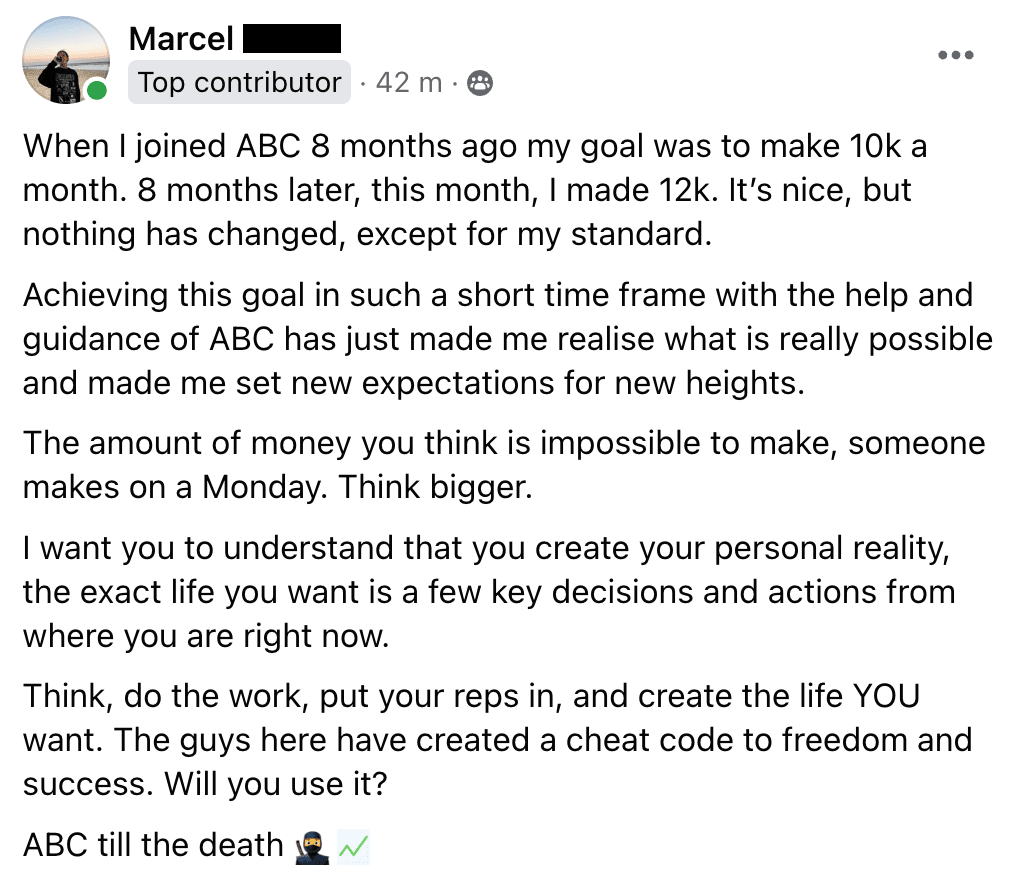Open the post via 42 m timestamp

pyautogui.click(x=409, y=83)
